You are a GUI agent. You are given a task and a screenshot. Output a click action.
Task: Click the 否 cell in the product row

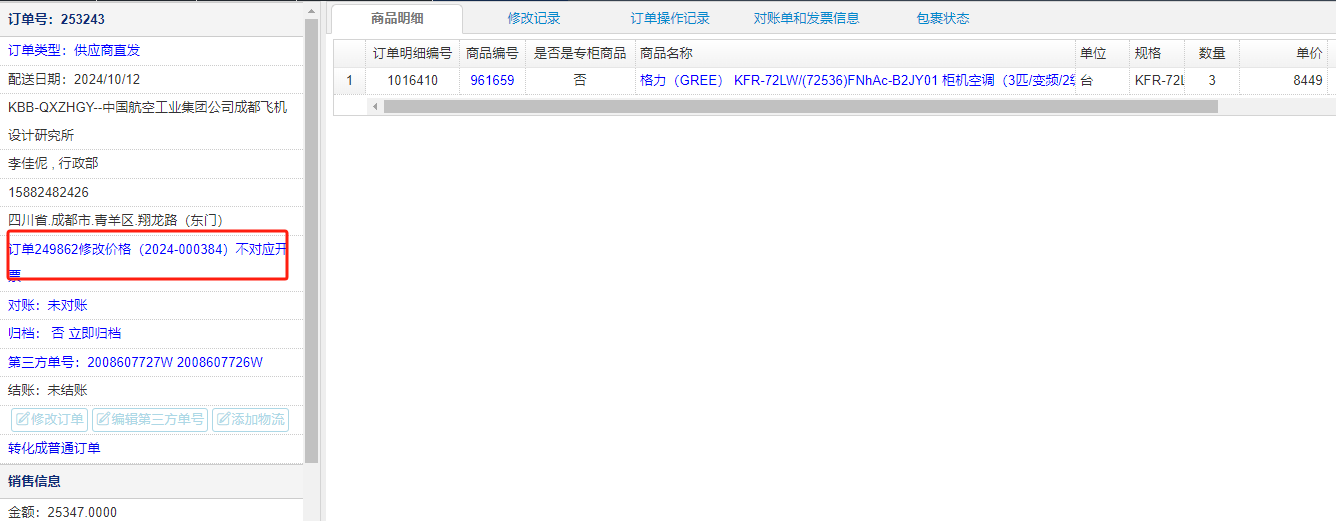(580, 80)
